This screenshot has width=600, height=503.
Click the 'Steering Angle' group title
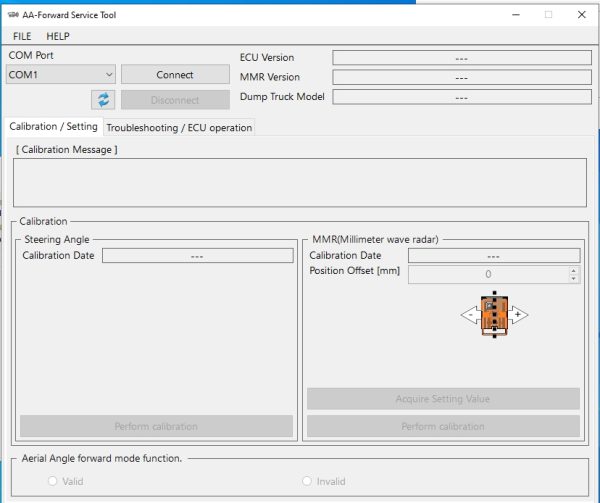pos(57,239)
